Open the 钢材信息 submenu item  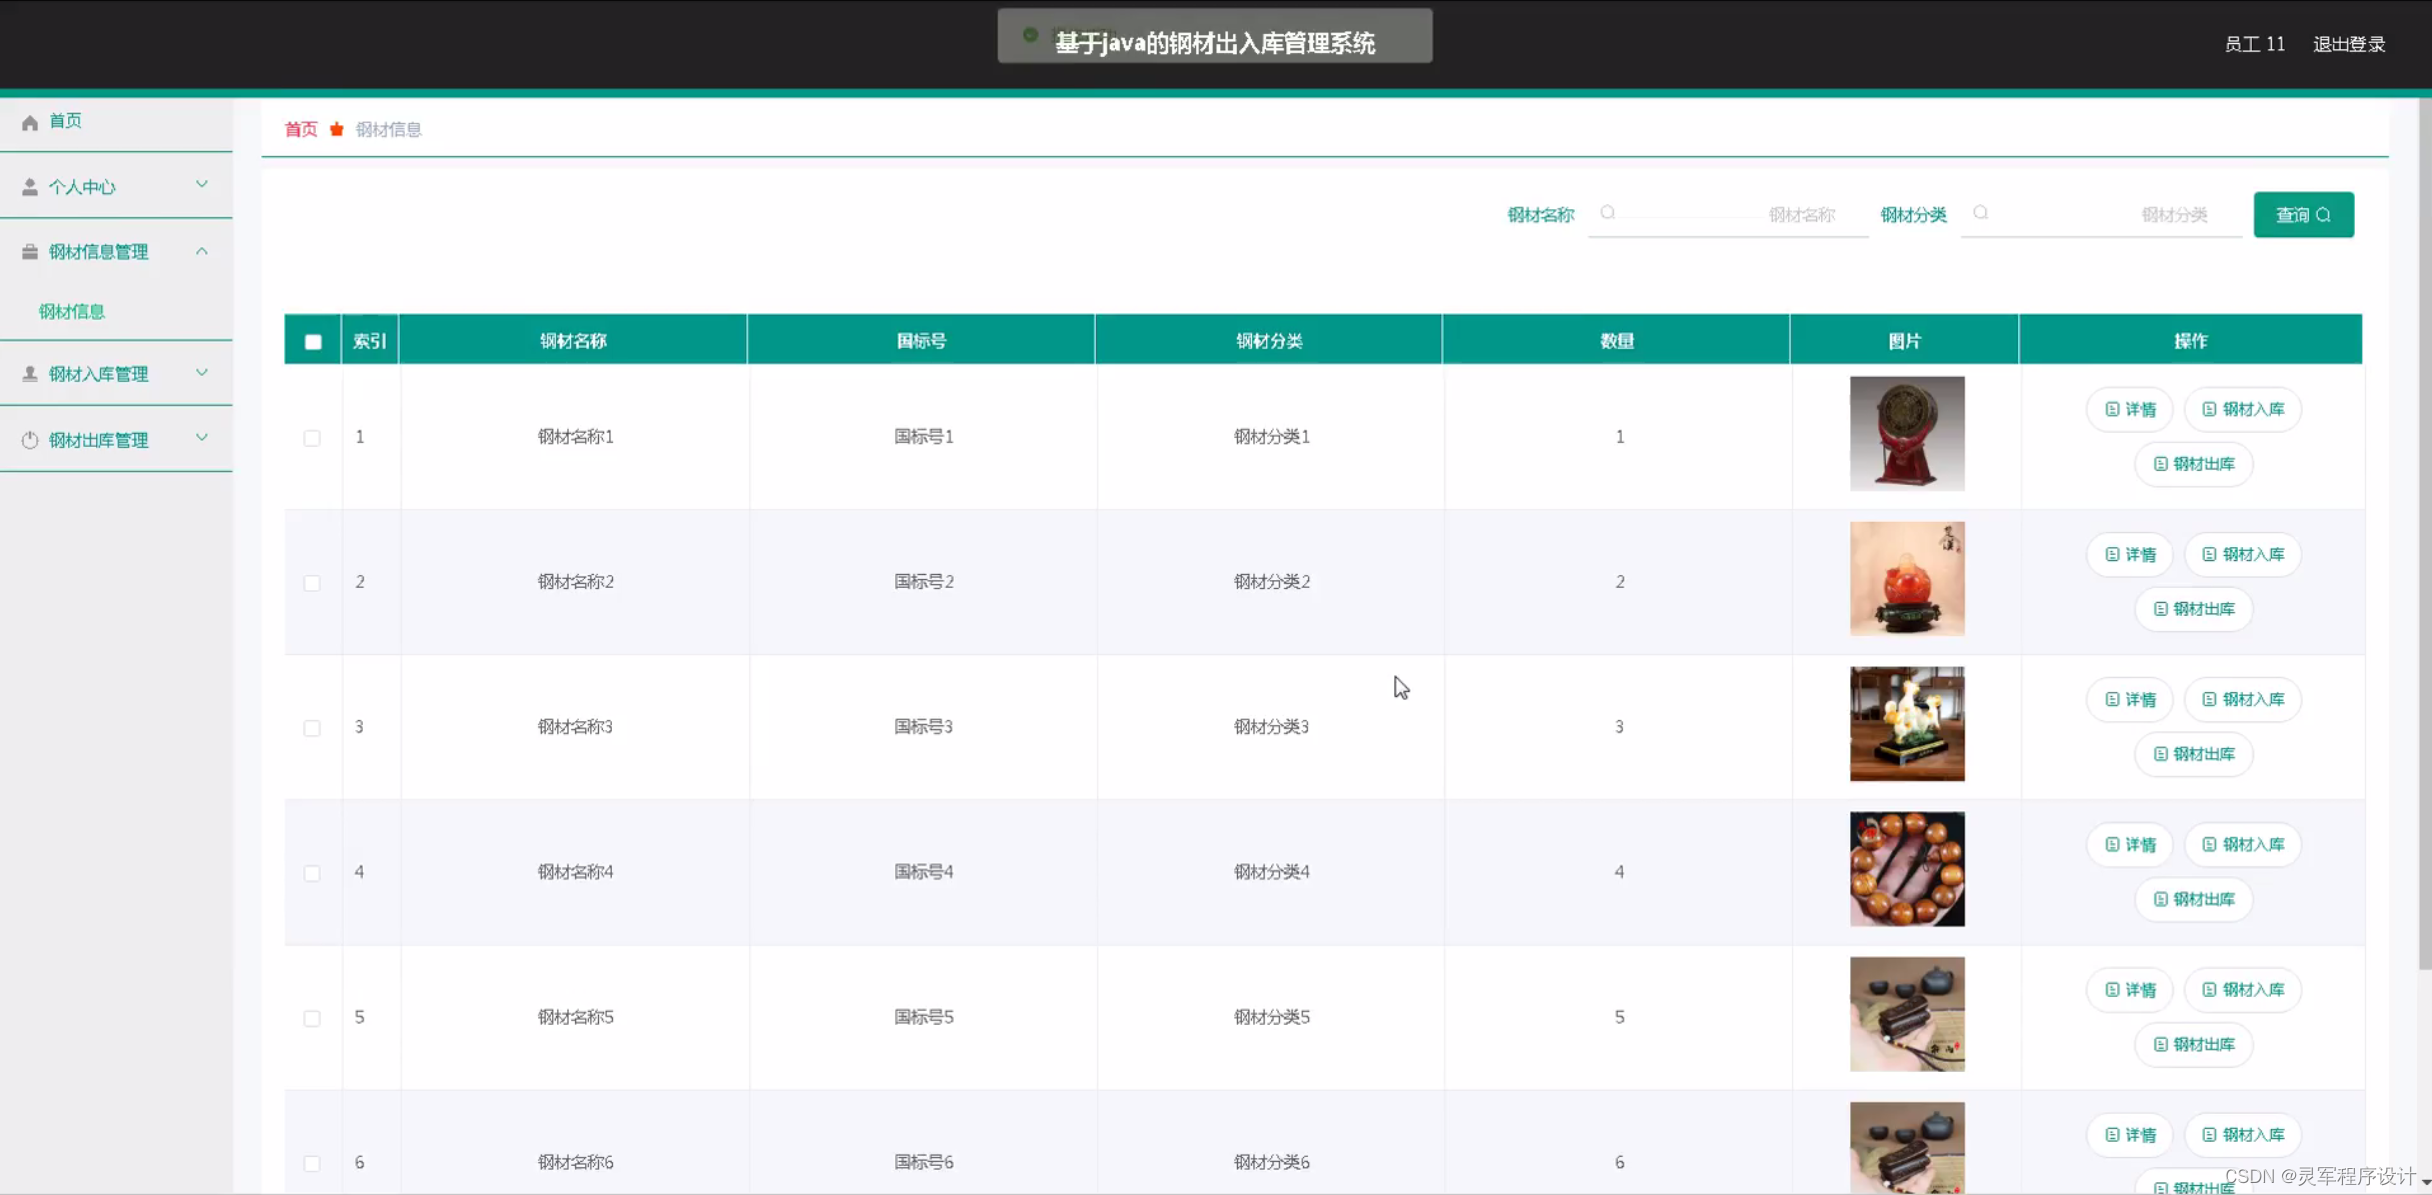(x=72, y=311)
